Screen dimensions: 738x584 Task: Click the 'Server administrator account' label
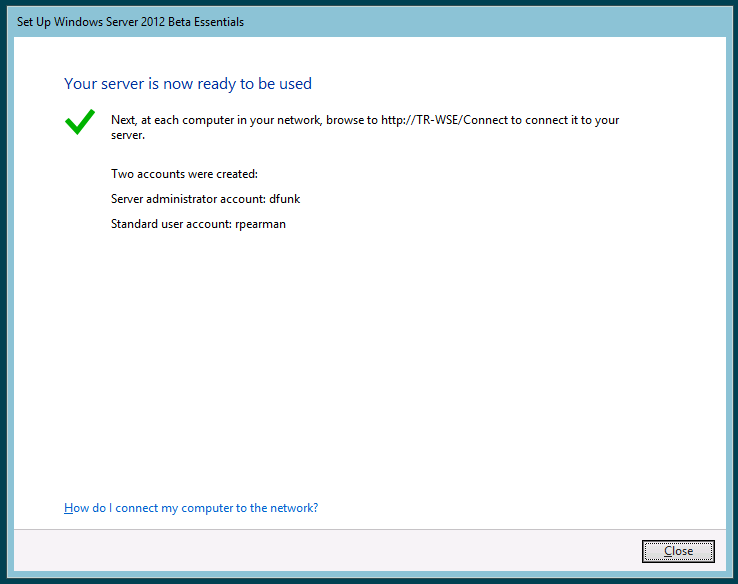click(x=188, y=199)
